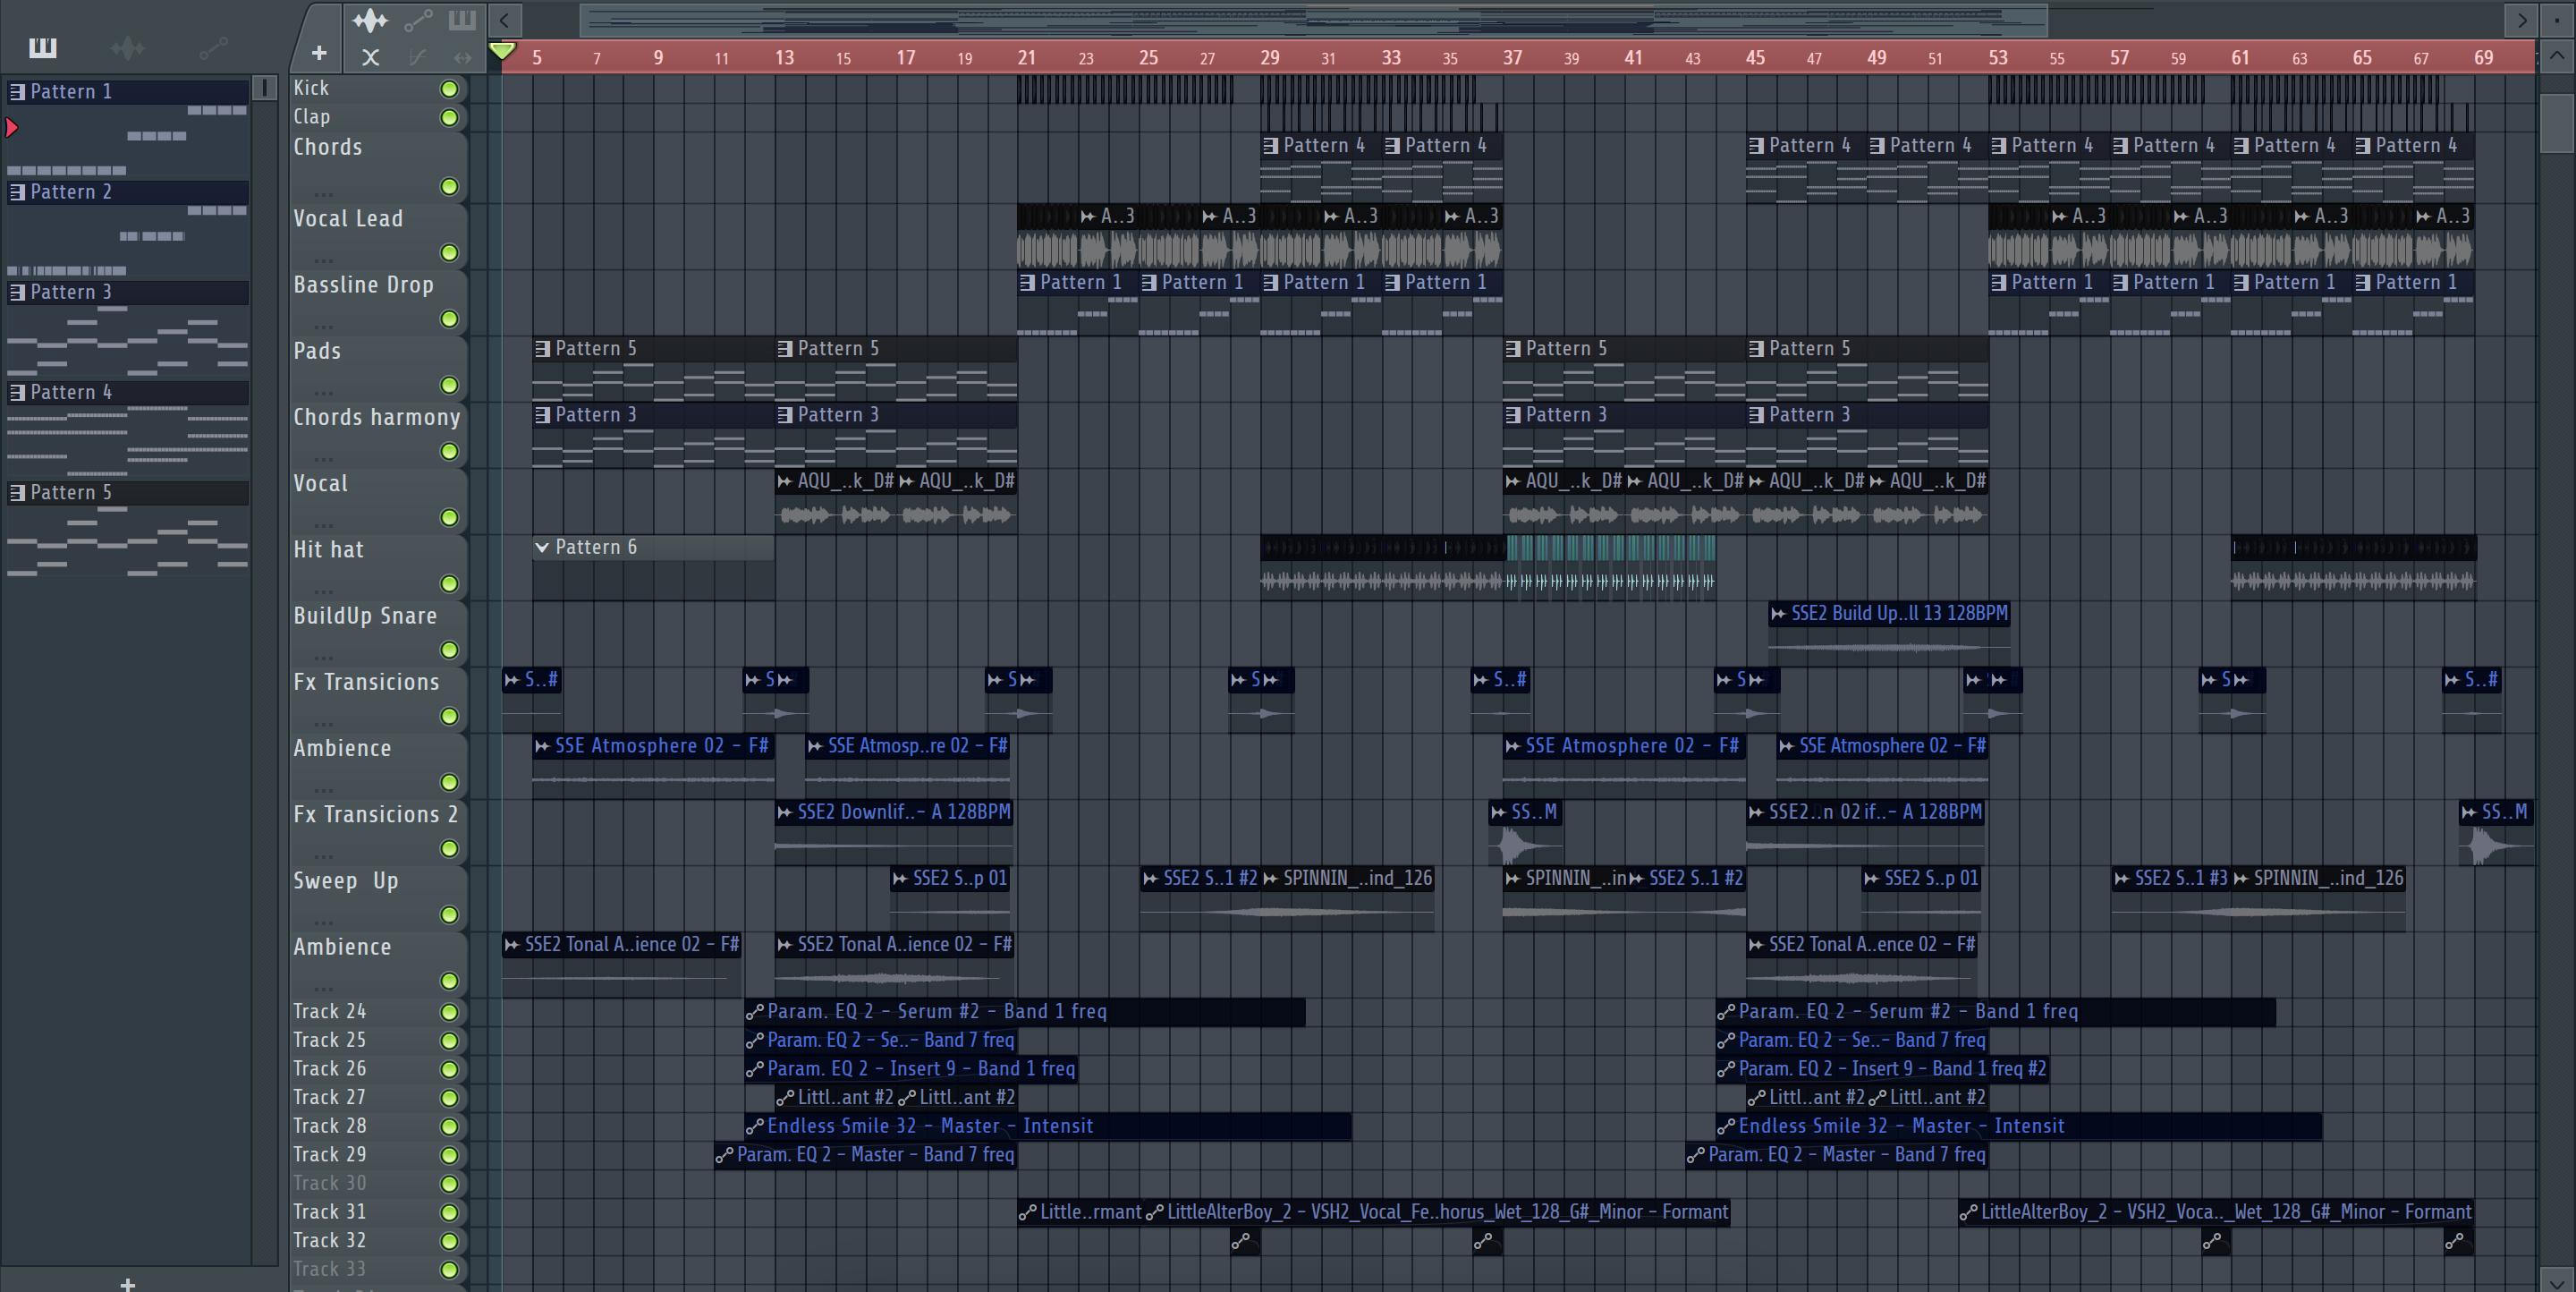The height and width of the screenshot is (1292, 2576).
Task: Click the stretch arrows icon in playlist toolbar
Action: pos(462,57)
